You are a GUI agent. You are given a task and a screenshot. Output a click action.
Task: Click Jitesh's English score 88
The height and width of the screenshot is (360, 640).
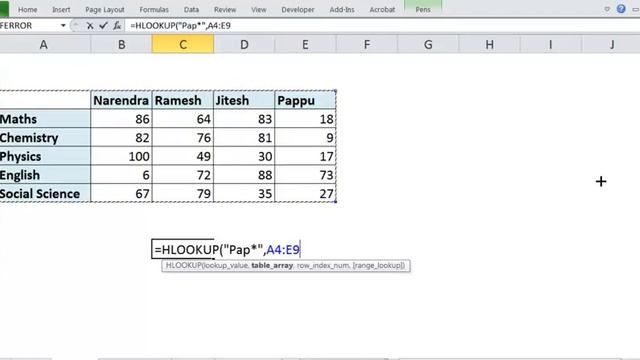pyautogui.click(x=244, y=175)
